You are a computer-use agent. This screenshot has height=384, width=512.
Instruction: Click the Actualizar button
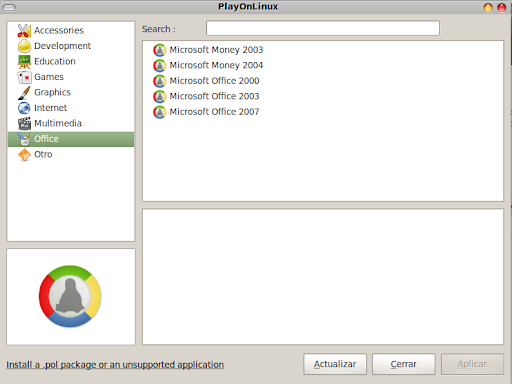[335, 364]
